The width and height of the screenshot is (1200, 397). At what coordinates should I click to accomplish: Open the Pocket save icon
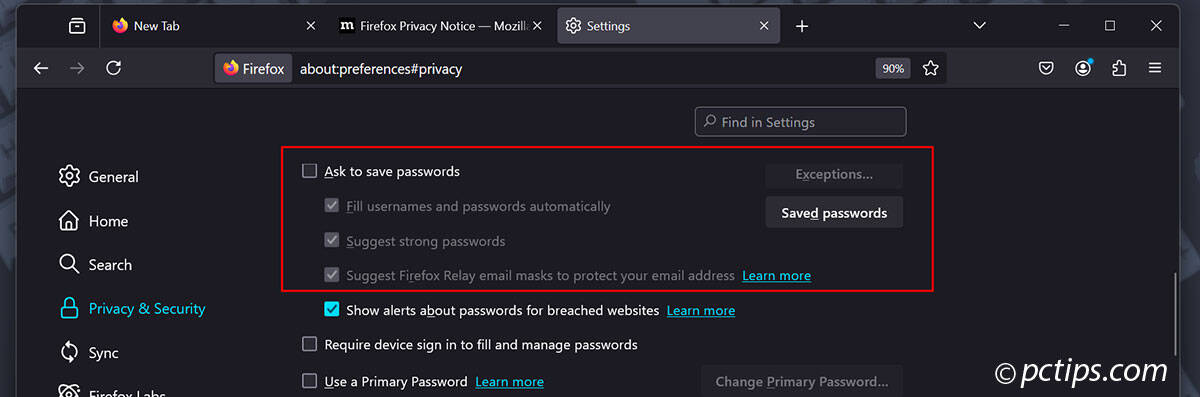(1046, 68)
